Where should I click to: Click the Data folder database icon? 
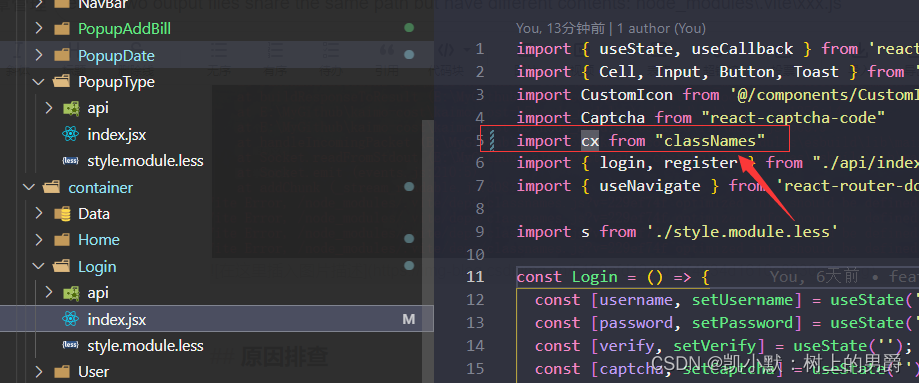tap(62, 213)
